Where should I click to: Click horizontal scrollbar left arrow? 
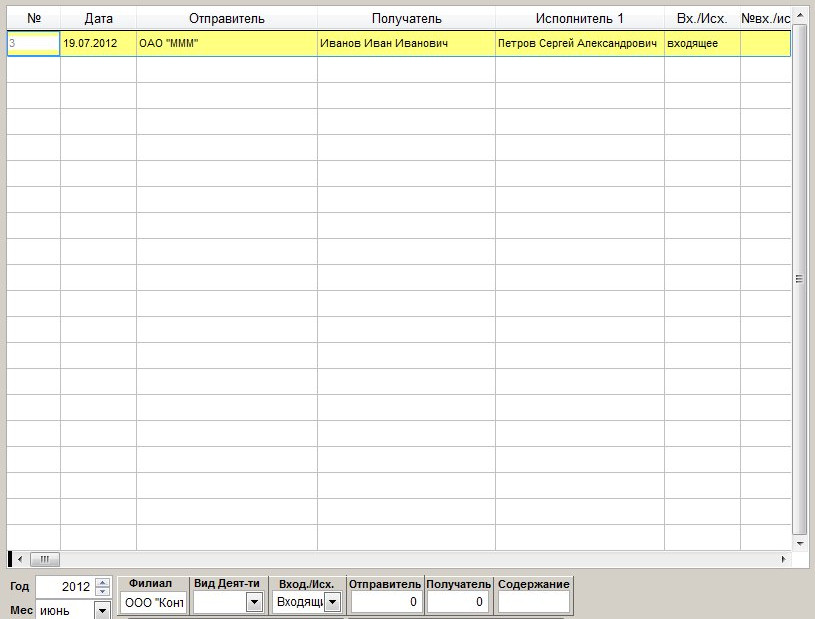[20, 559]
